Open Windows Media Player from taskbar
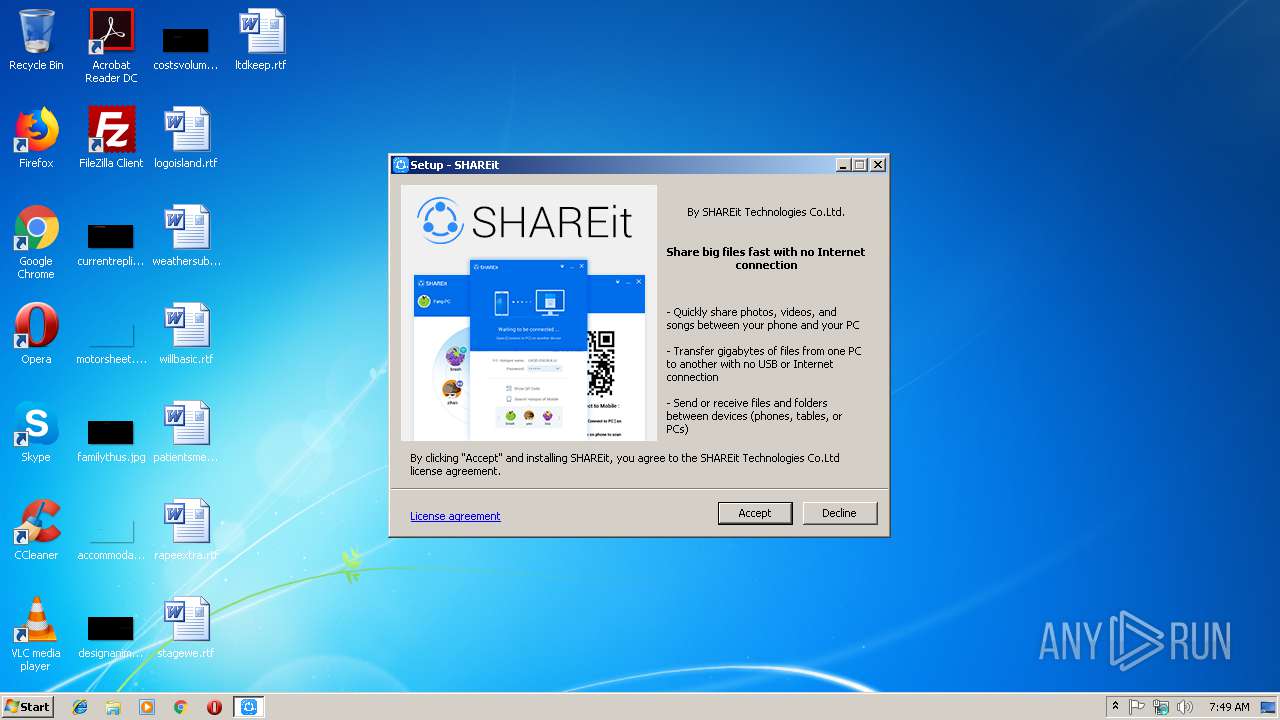The image size is (1280, 720). click(x=147, y=707)
